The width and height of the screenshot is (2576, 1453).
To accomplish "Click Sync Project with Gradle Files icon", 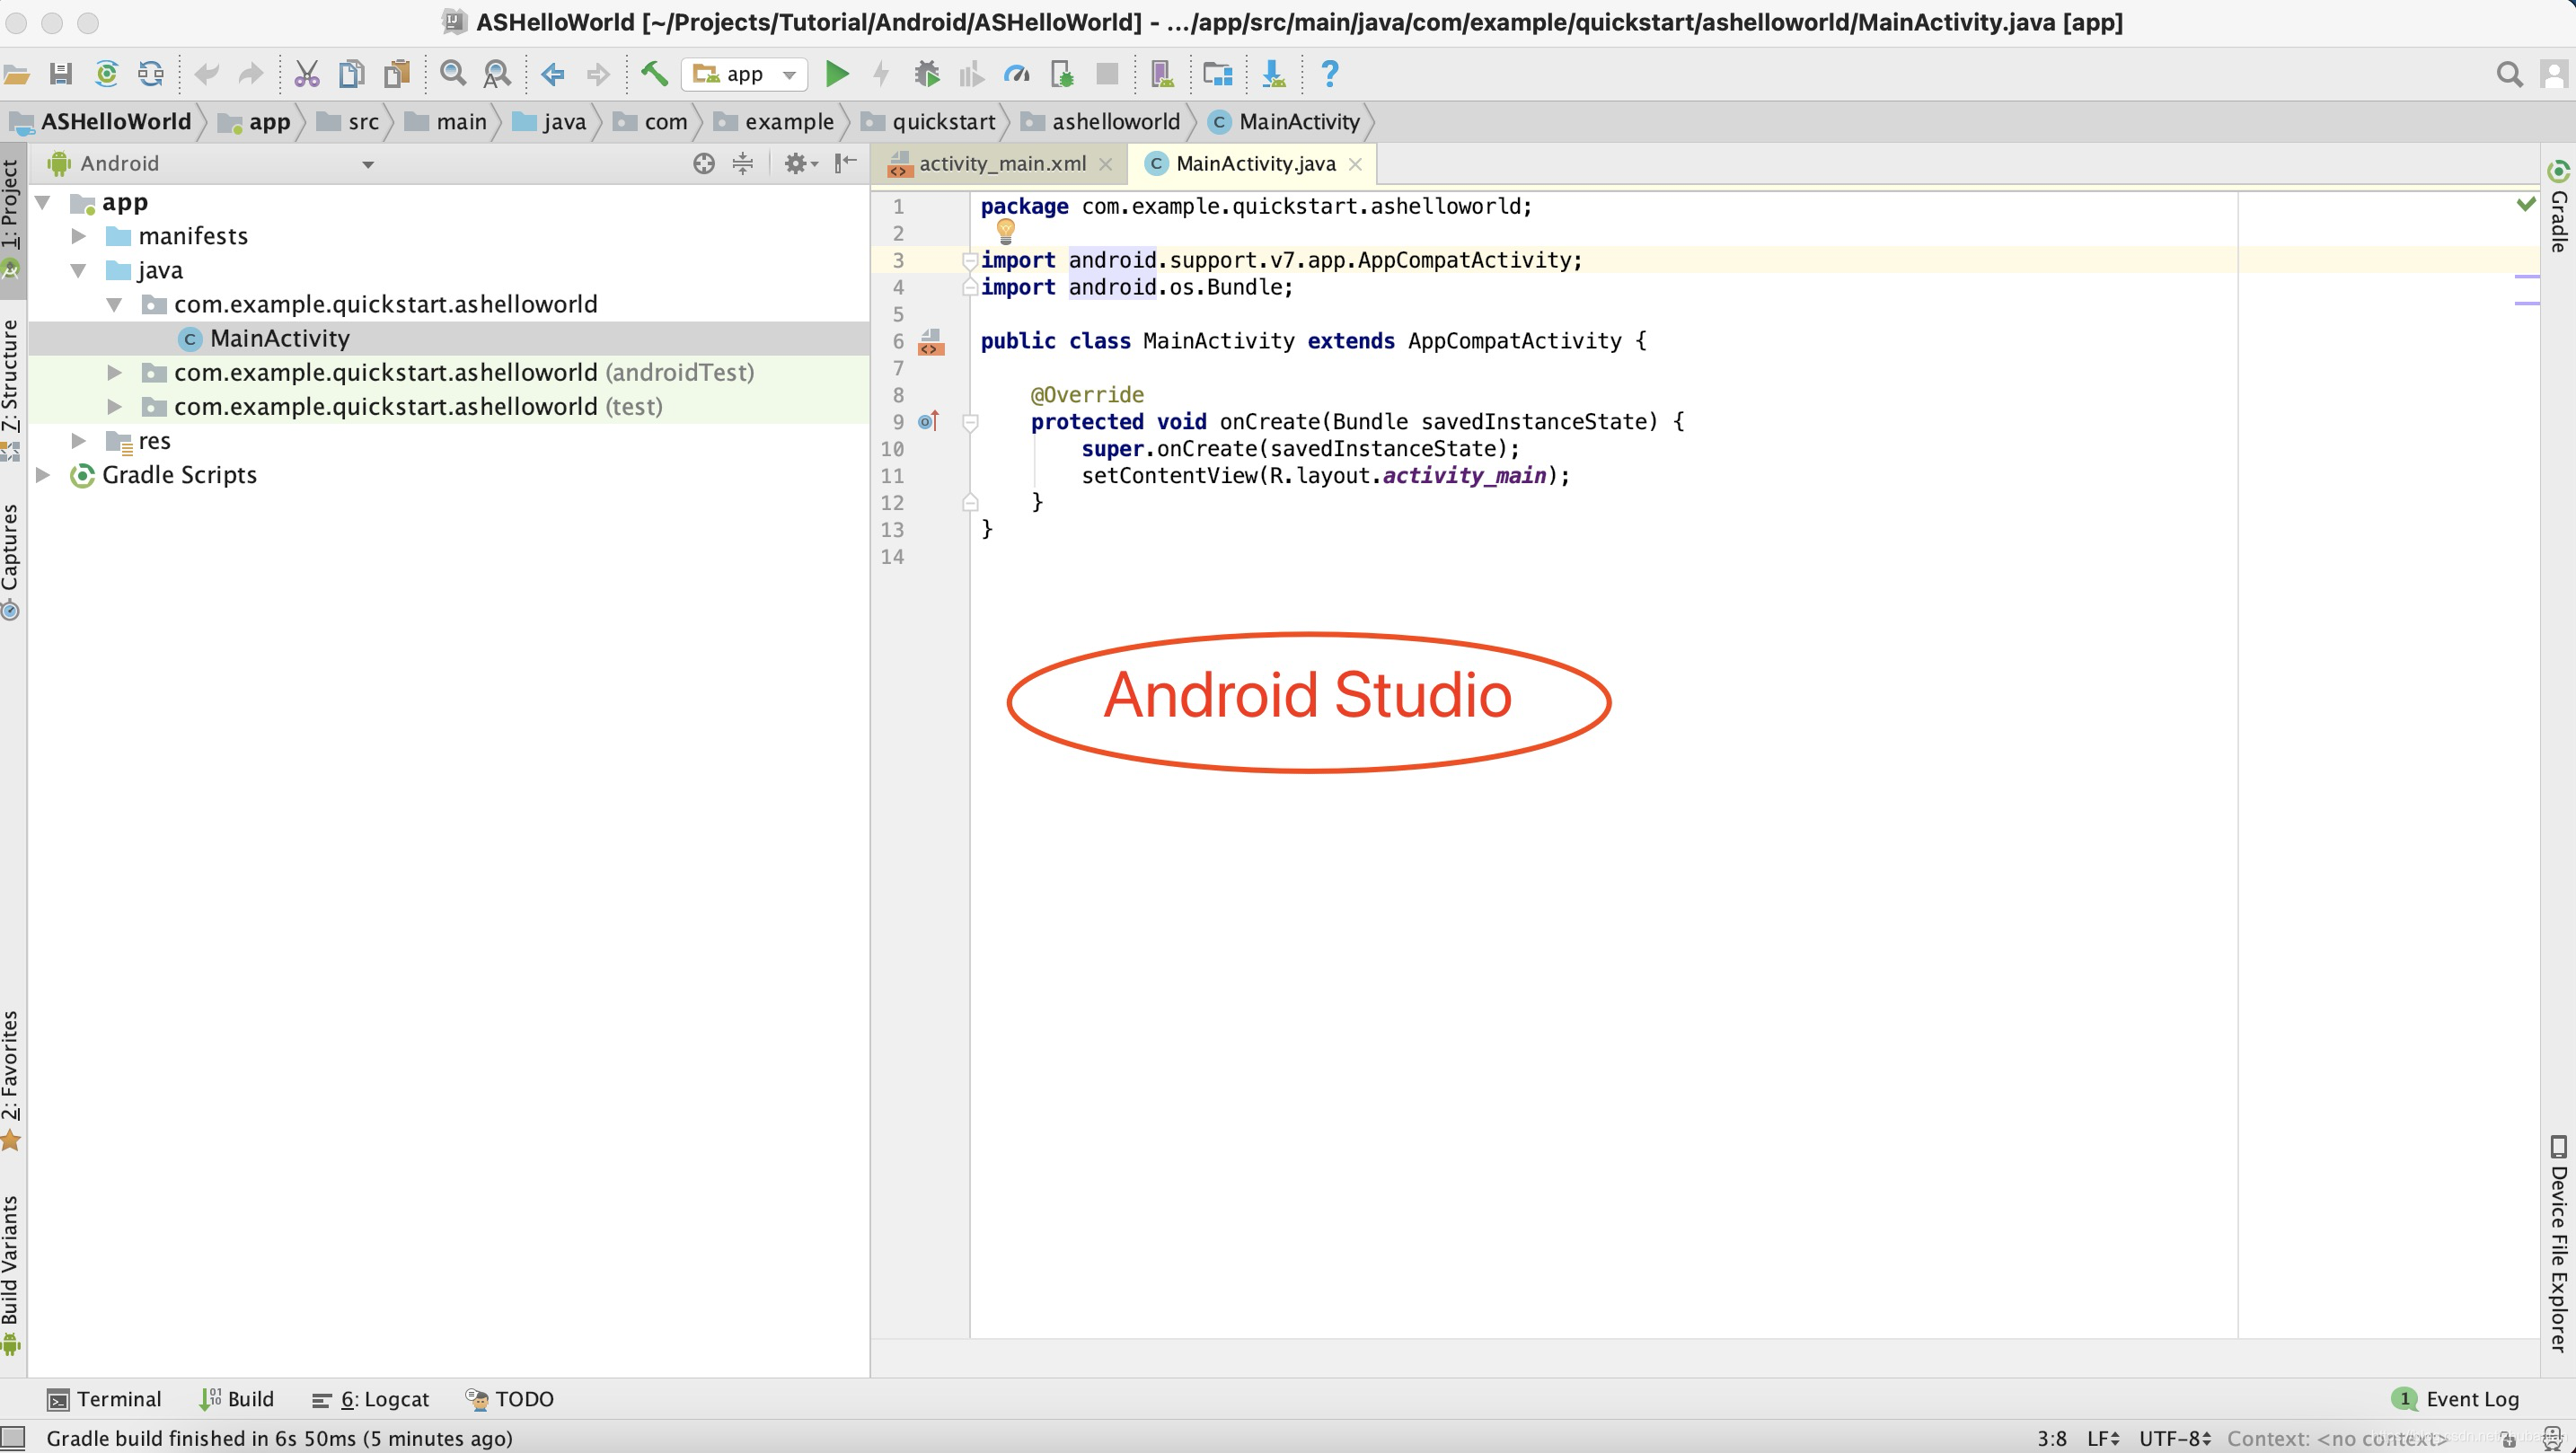I will click(106, 74).
